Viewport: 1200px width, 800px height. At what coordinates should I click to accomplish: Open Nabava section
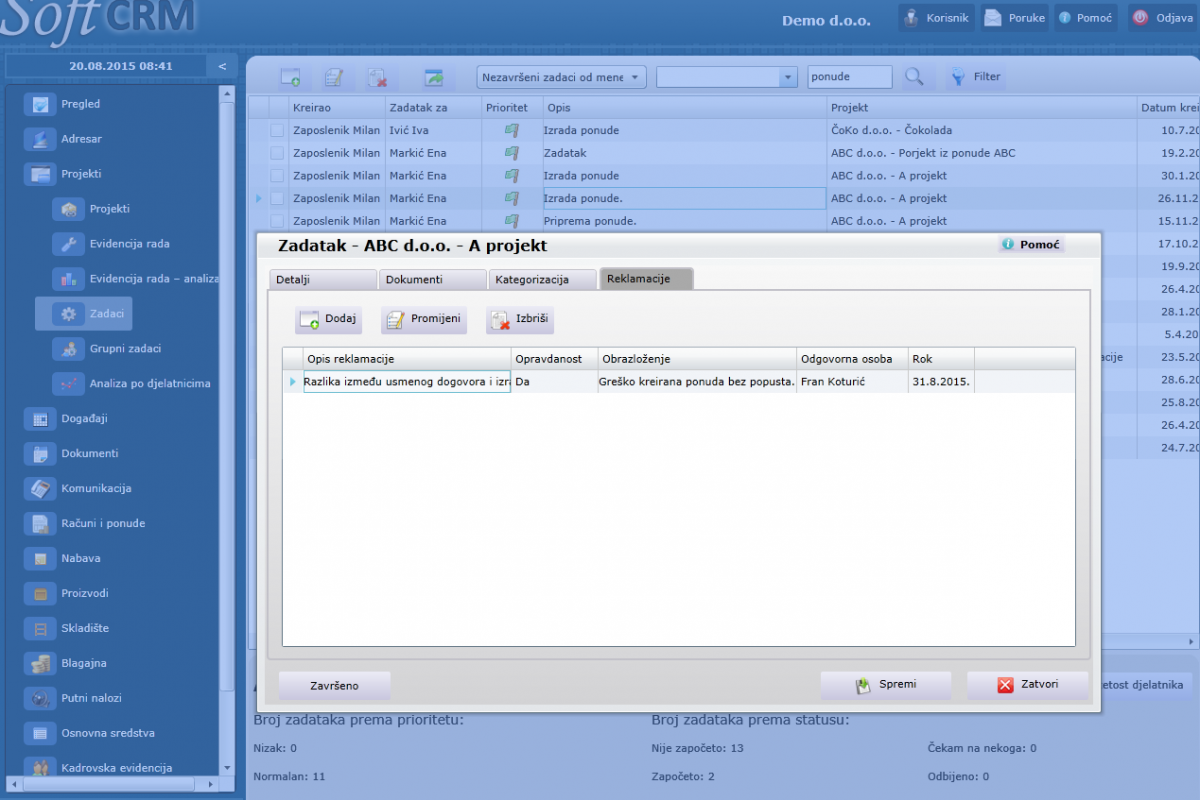[x=64, y=559]
